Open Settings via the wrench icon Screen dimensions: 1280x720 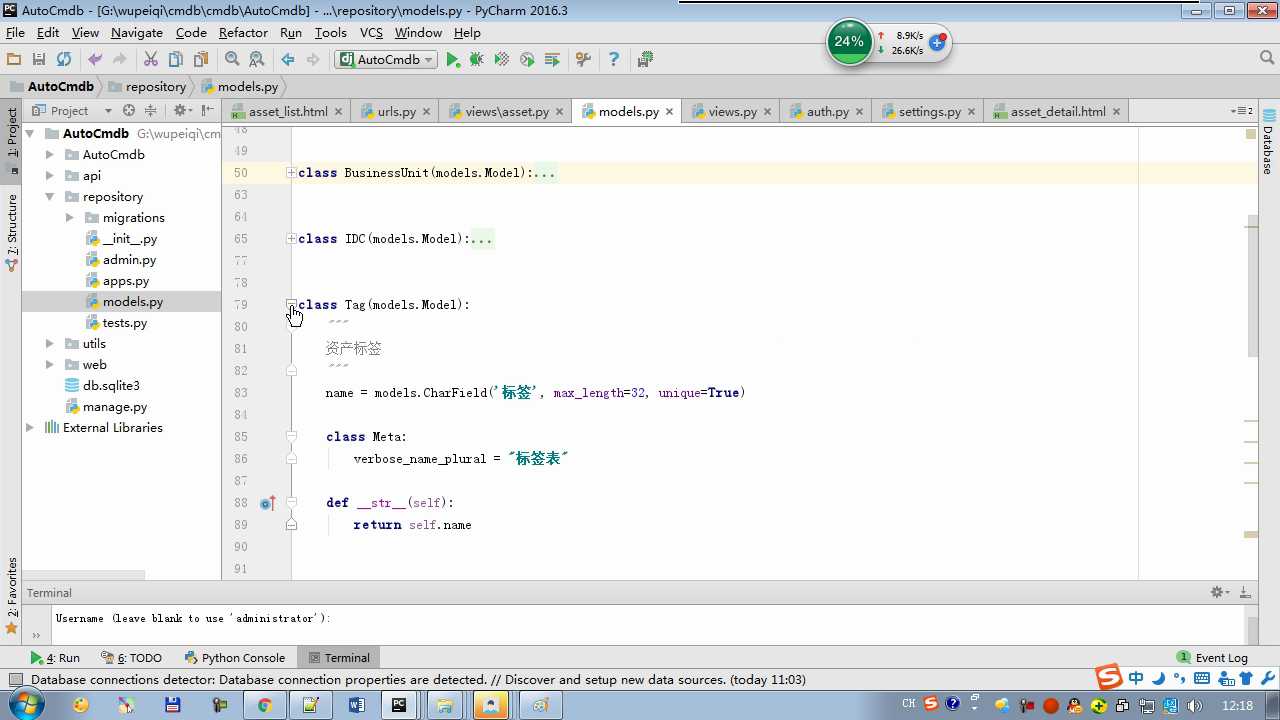pos(583,59)
